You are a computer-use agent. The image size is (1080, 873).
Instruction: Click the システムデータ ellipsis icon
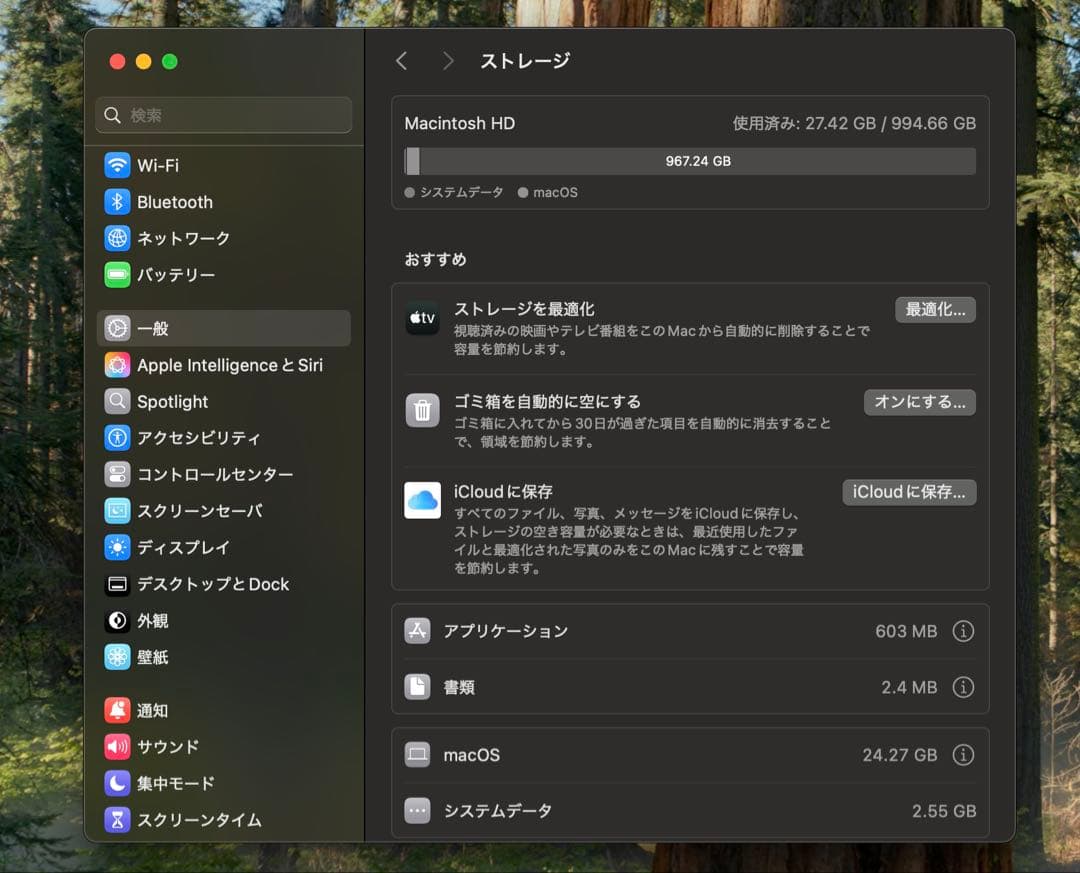click(417, 811)
